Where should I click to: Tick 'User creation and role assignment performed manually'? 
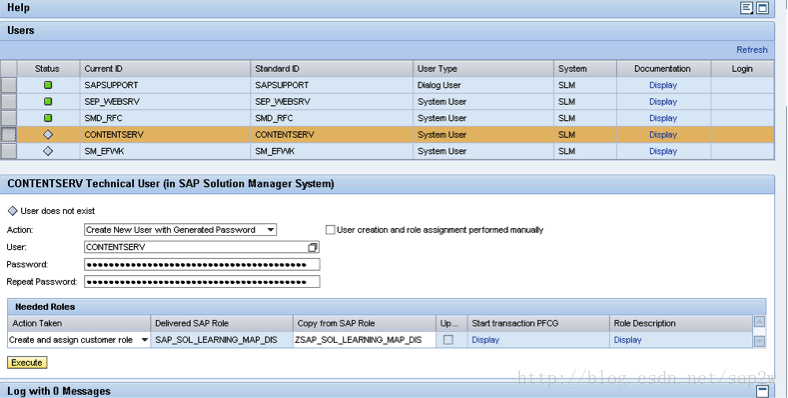point(330,230)
